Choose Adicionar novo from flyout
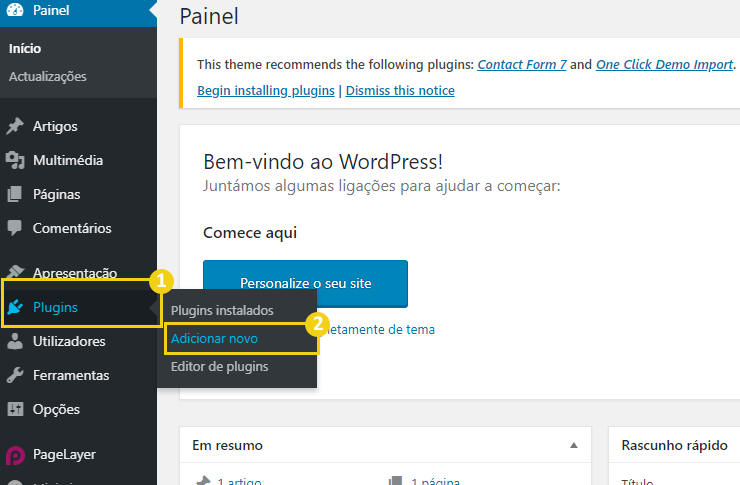Viewport: 740px width, 485px height. pyautogui.click(x=214, y=338)
